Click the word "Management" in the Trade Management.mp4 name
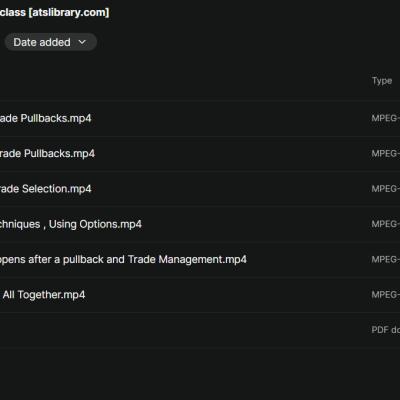Image resolution: width=400 pixels, height=400 pixels. pos(190,260)
